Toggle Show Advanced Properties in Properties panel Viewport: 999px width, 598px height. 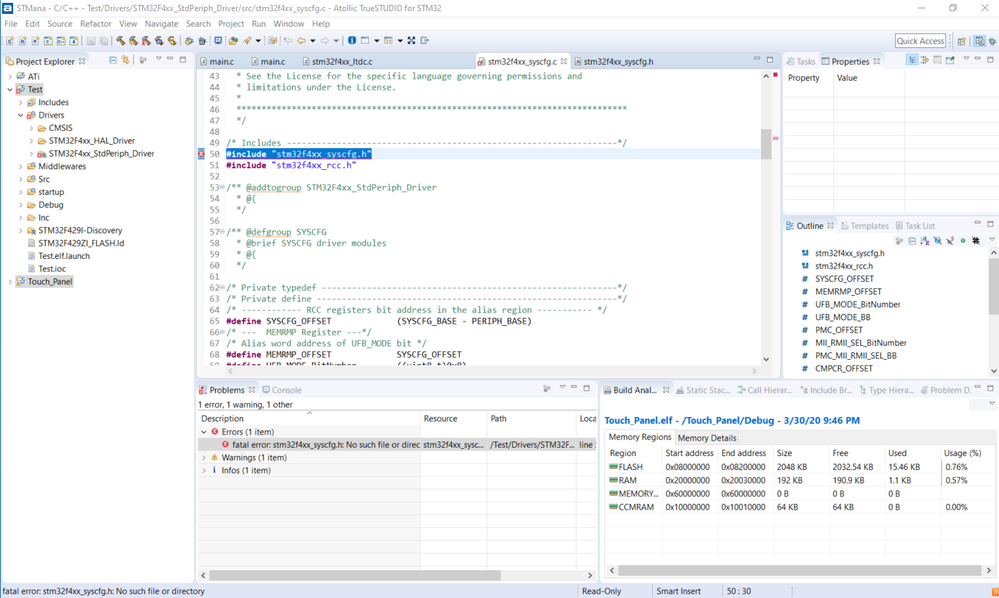[925, 60]
